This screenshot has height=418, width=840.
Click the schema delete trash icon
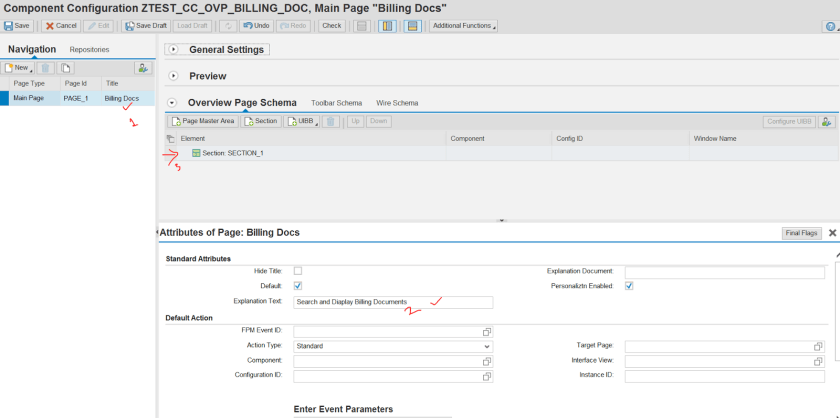[x=331, y=121]
